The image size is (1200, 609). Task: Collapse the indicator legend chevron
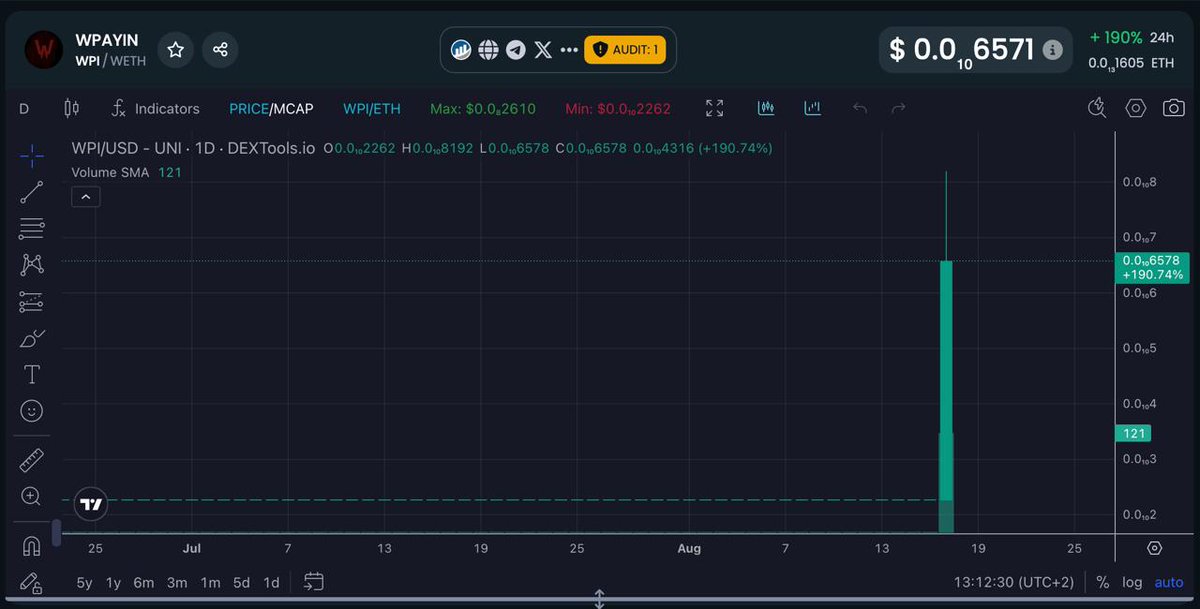[x=85, y=198]
